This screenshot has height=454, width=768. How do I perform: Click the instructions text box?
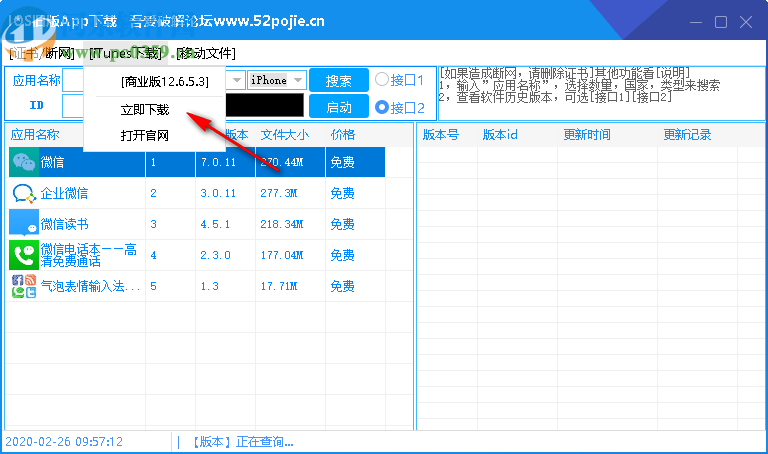click(601, 93)
